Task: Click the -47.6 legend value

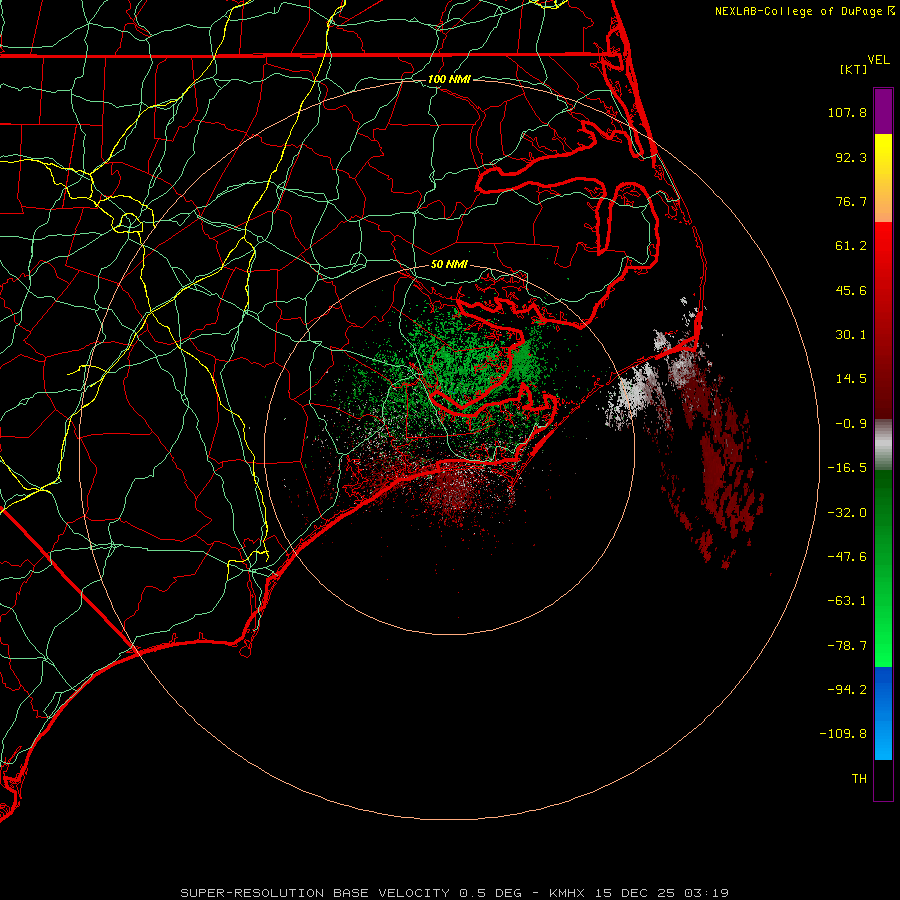Action: point(847,557)
